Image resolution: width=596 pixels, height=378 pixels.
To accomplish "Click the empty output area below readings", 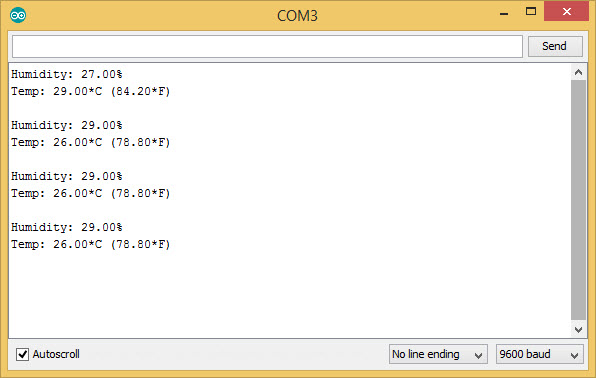I will [289, 293].
